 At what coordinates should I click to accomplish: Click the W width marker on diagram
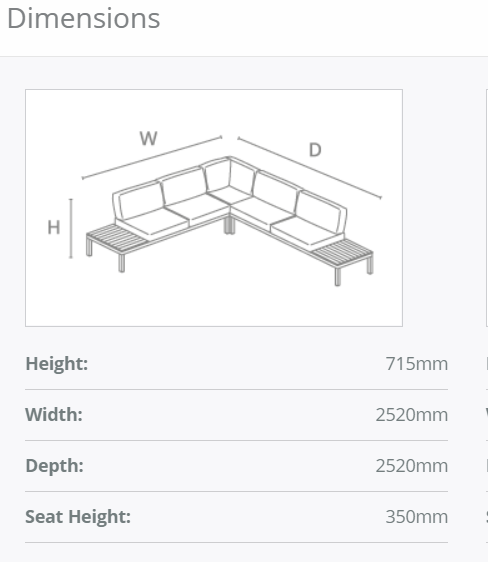pos(148,138)
